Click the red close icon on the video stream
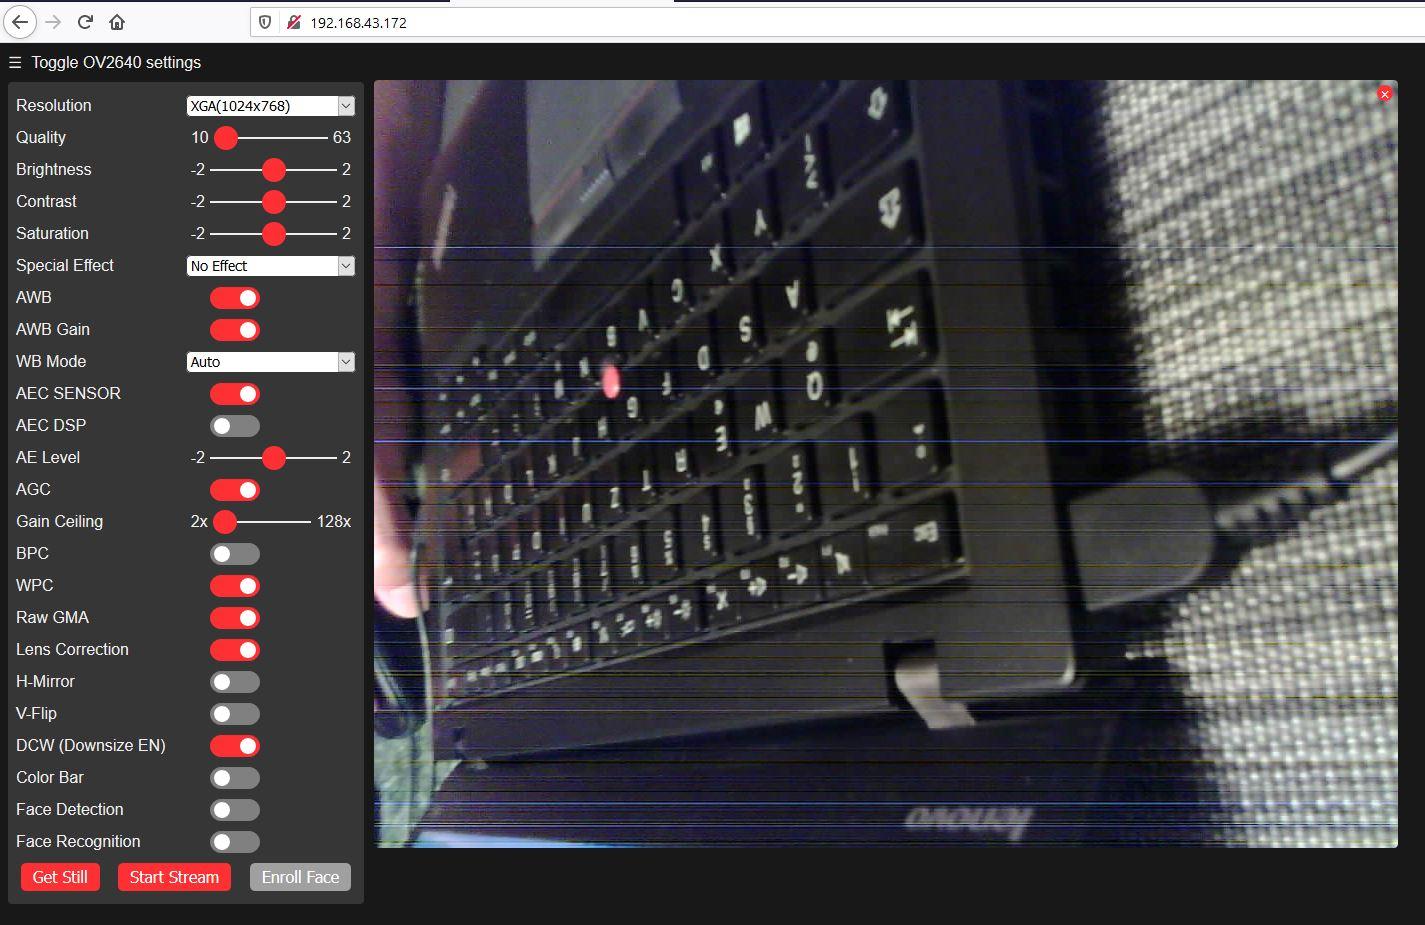Image resolution: width=1425 pixels, height=925 pixels. coord(1384,93)
